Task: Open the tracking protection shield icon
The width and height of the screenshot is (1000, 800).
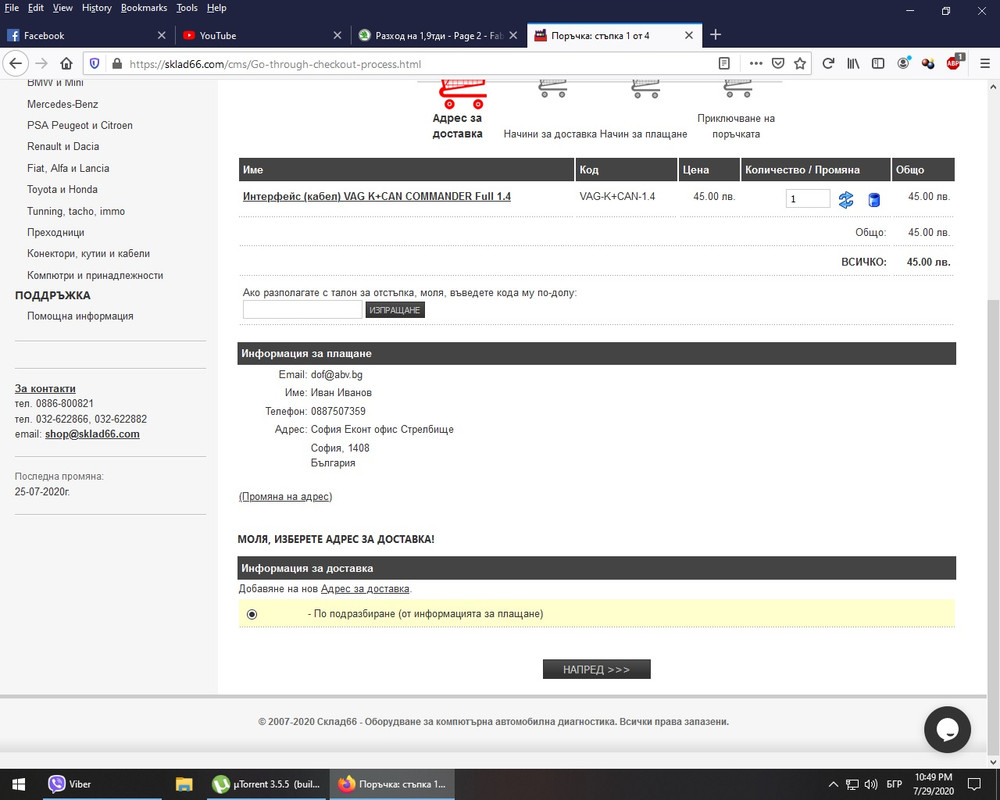Action: coord(94,64)
